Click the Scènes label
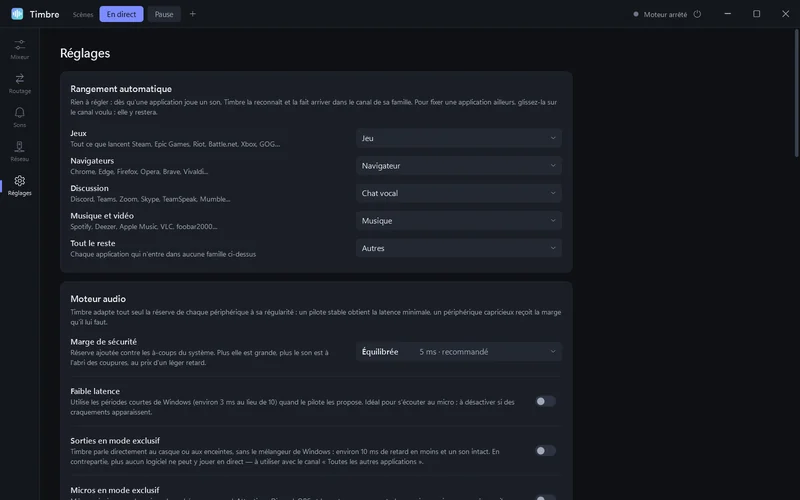The height and width of the screenshot is (500, 800). point(83,14)
